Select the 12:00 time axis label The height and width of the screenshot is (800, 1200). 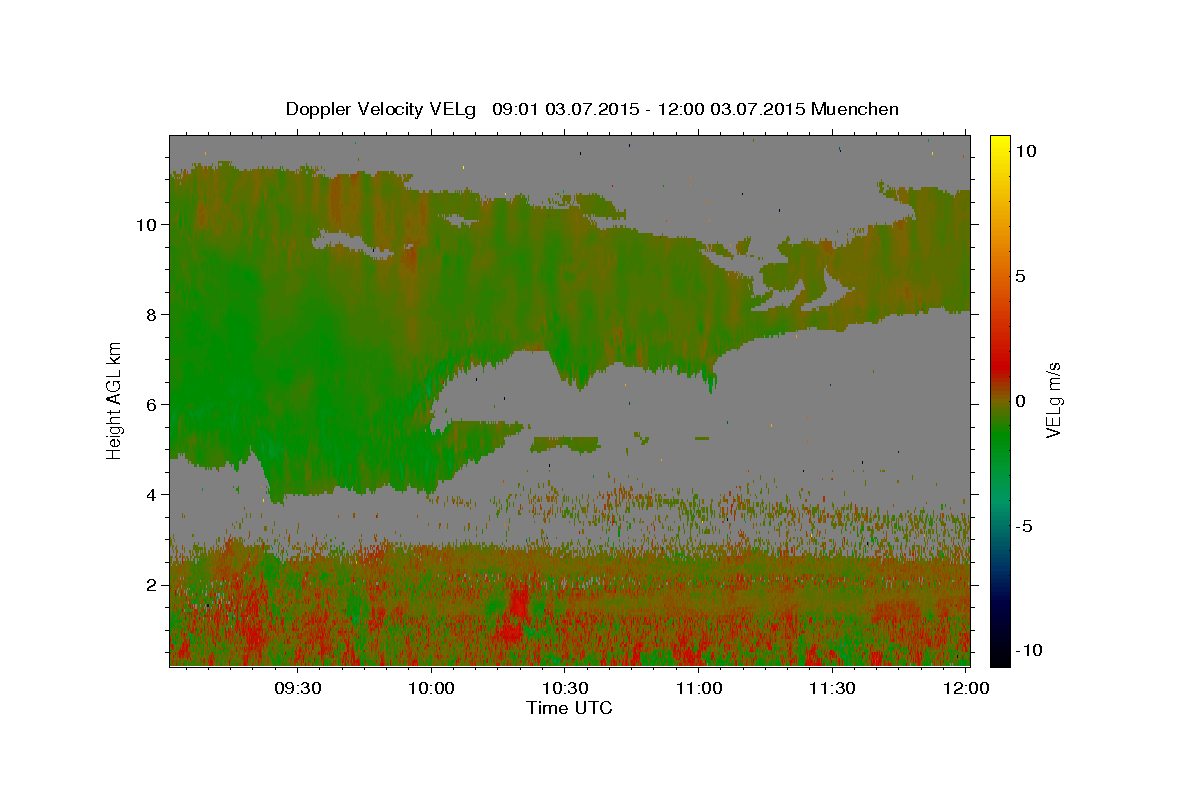(966, 688)
